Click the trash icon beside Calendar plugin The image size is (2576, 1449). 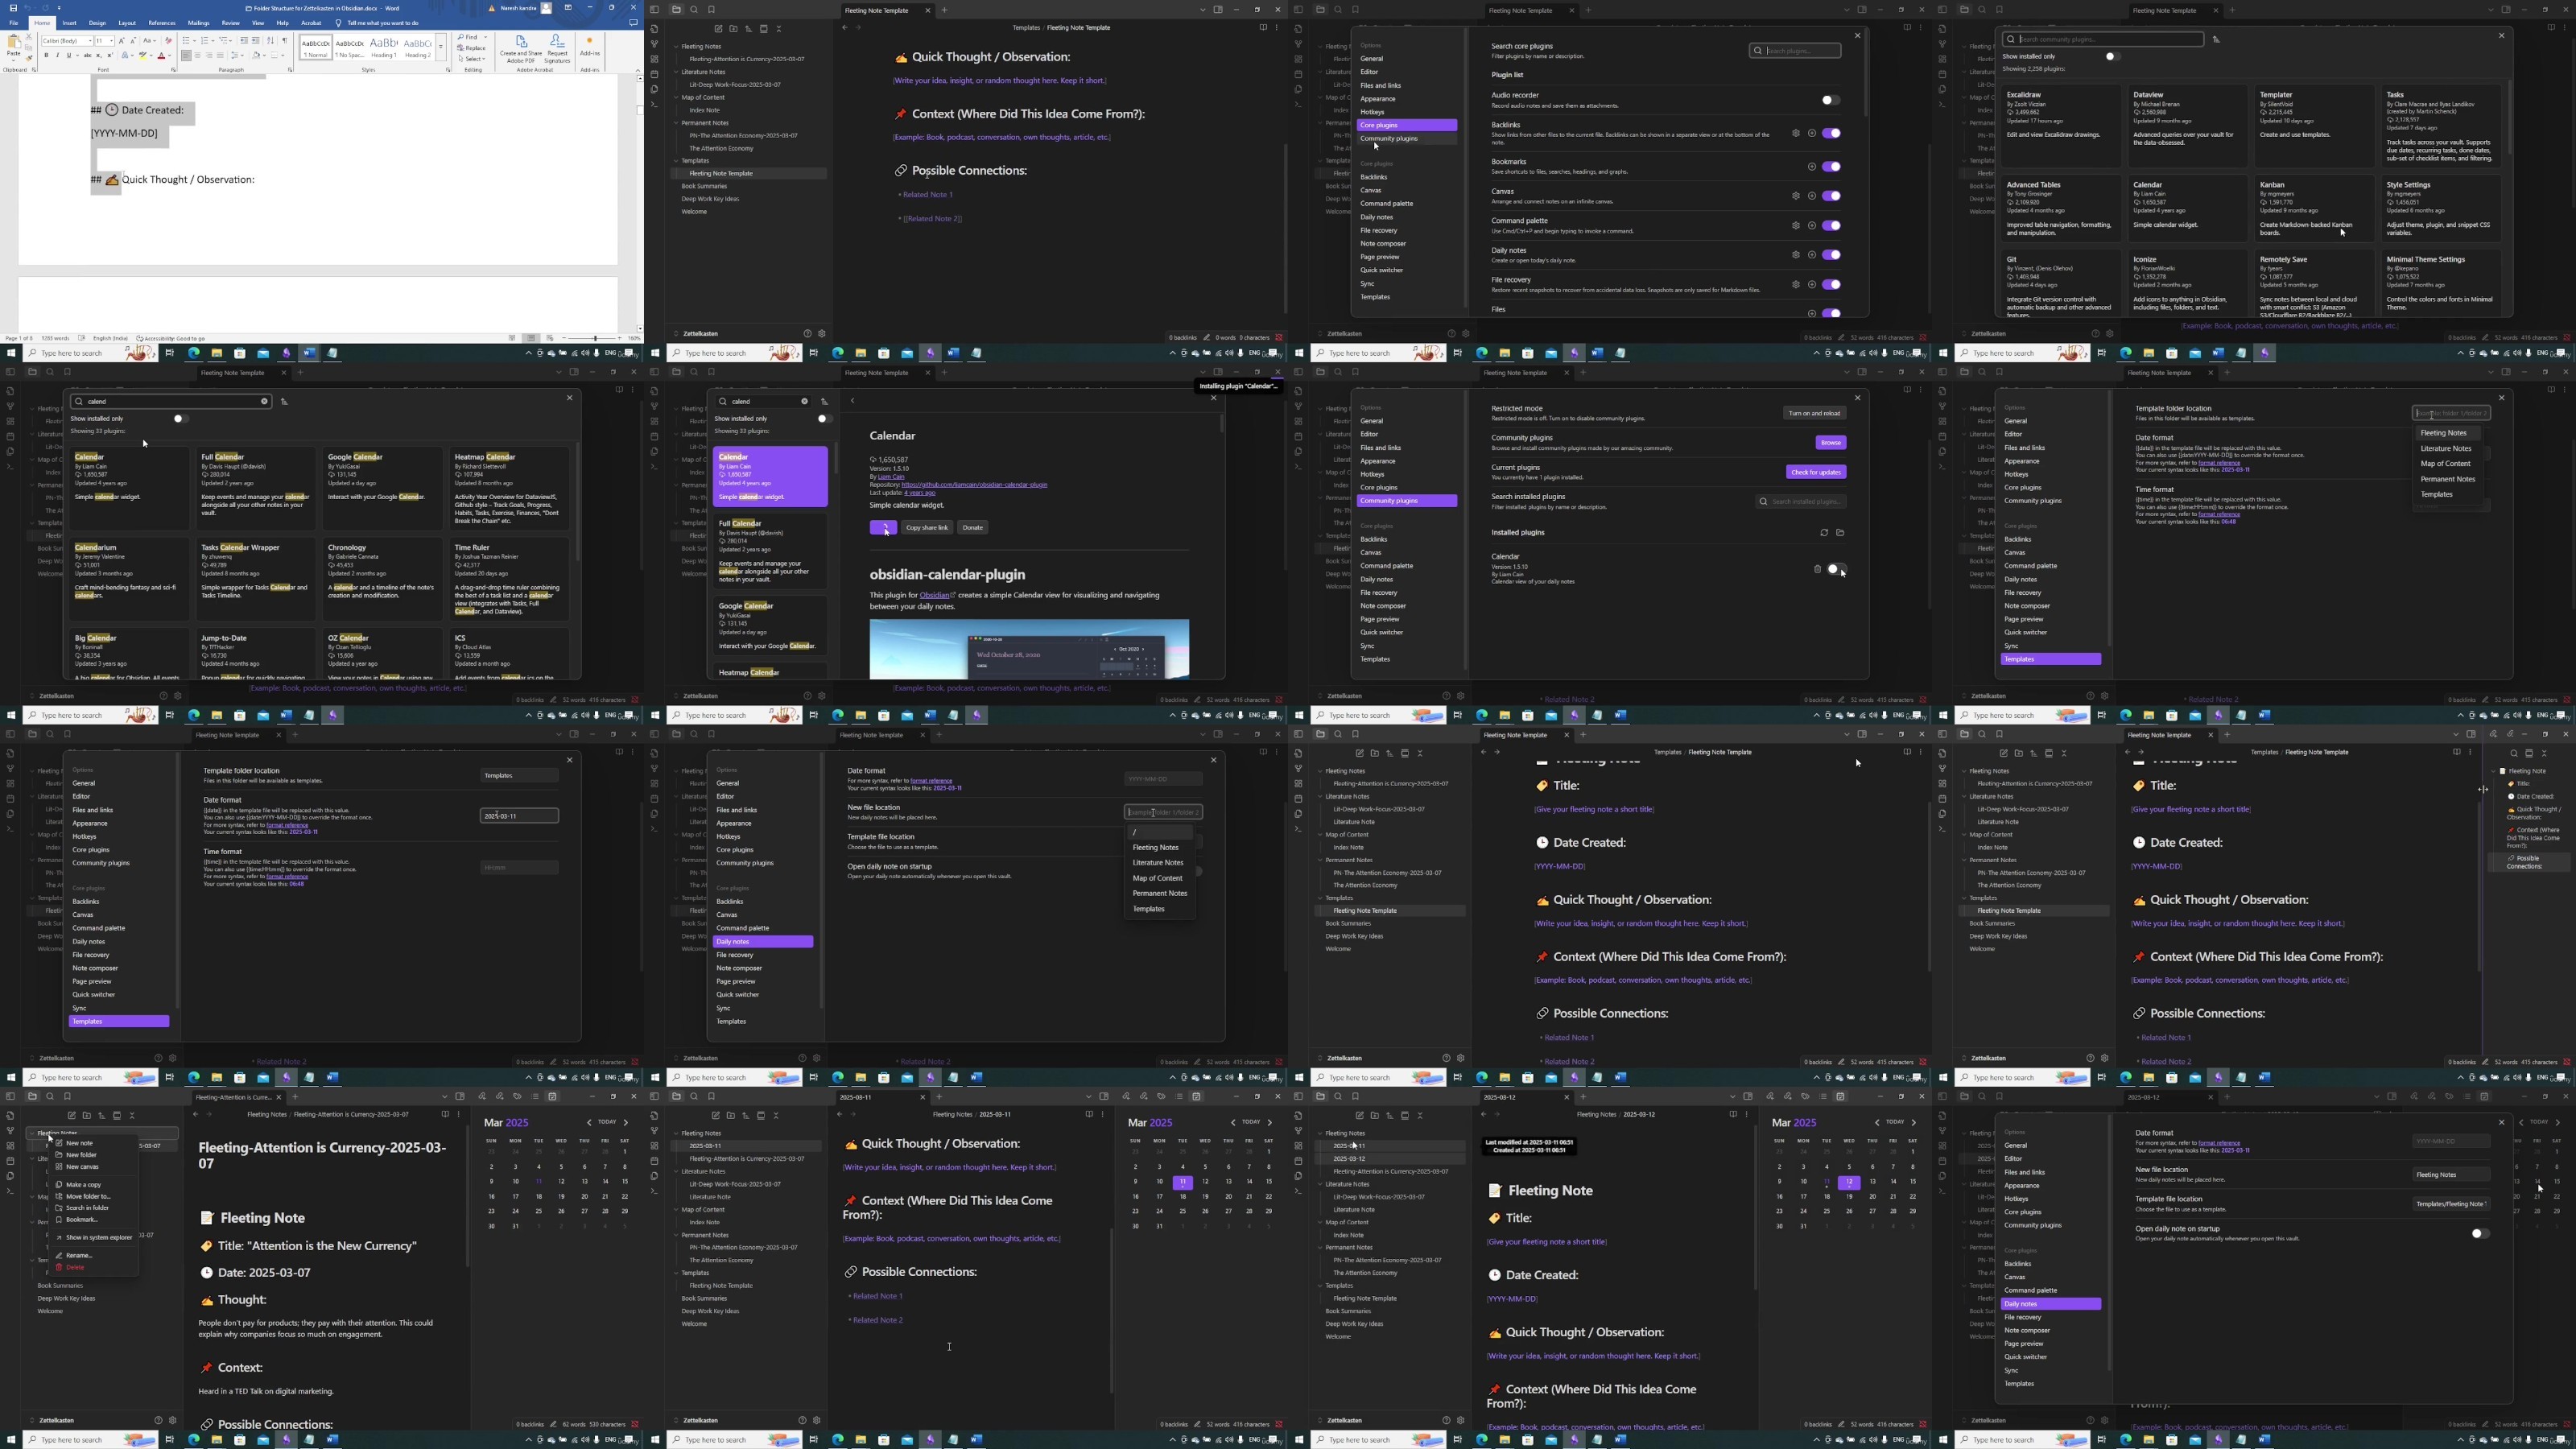pyautogui.click(x=1817, y=569)
